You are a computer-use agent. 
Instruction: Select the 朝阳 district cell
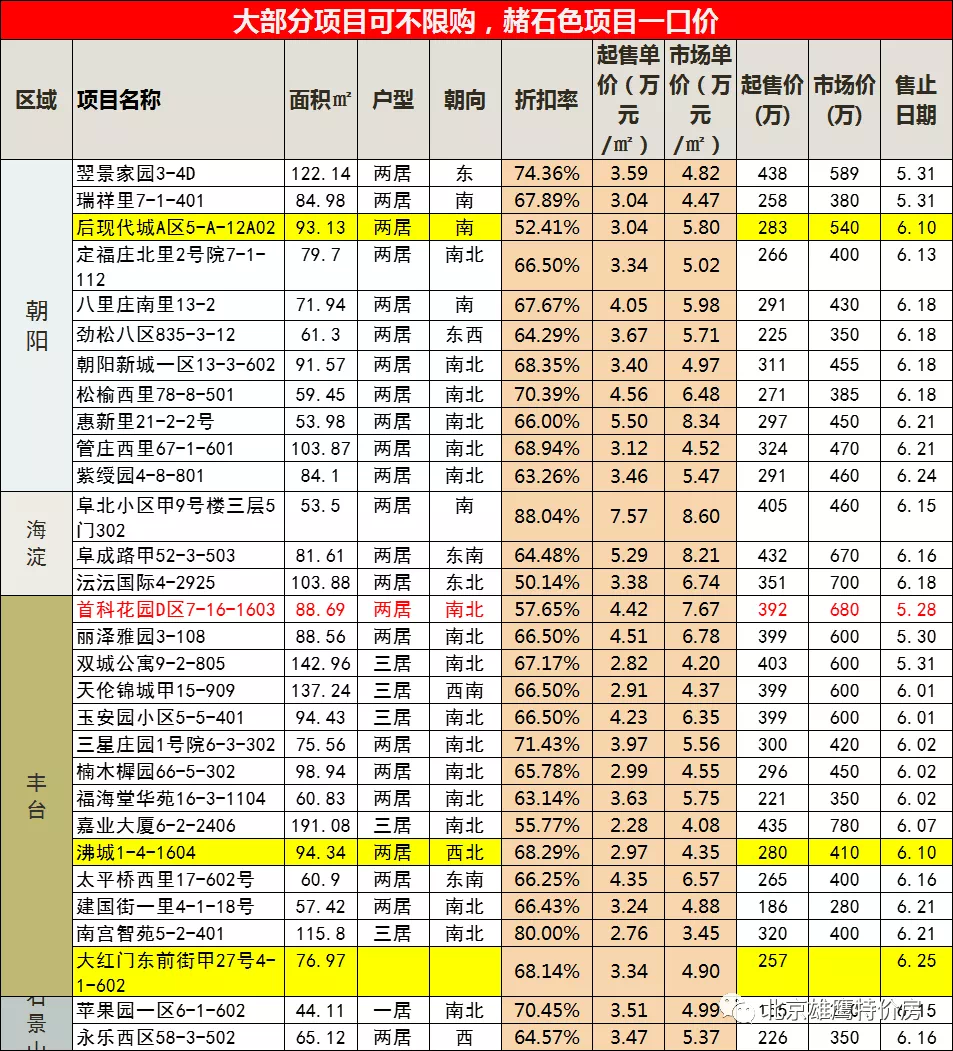pos(36,325)
